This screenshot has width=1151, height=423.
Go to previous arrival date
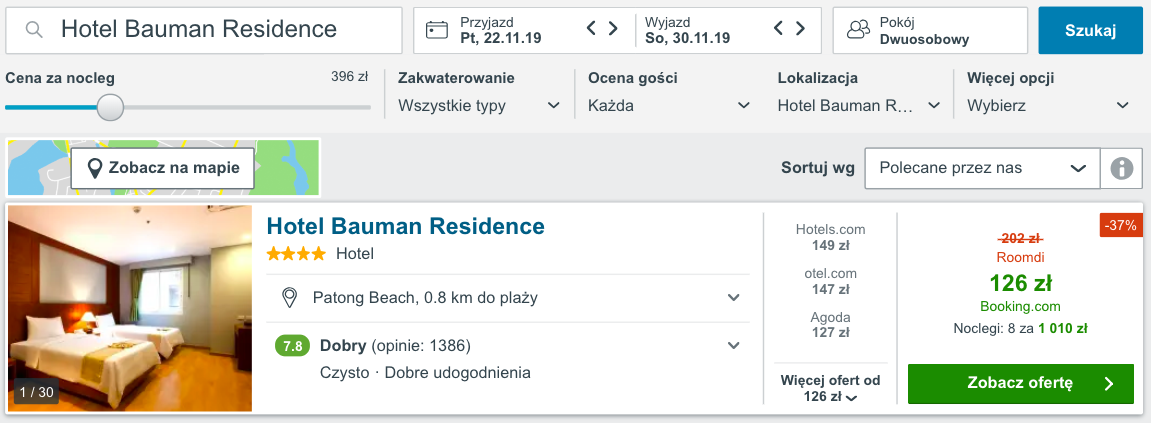tap(592, 29)
